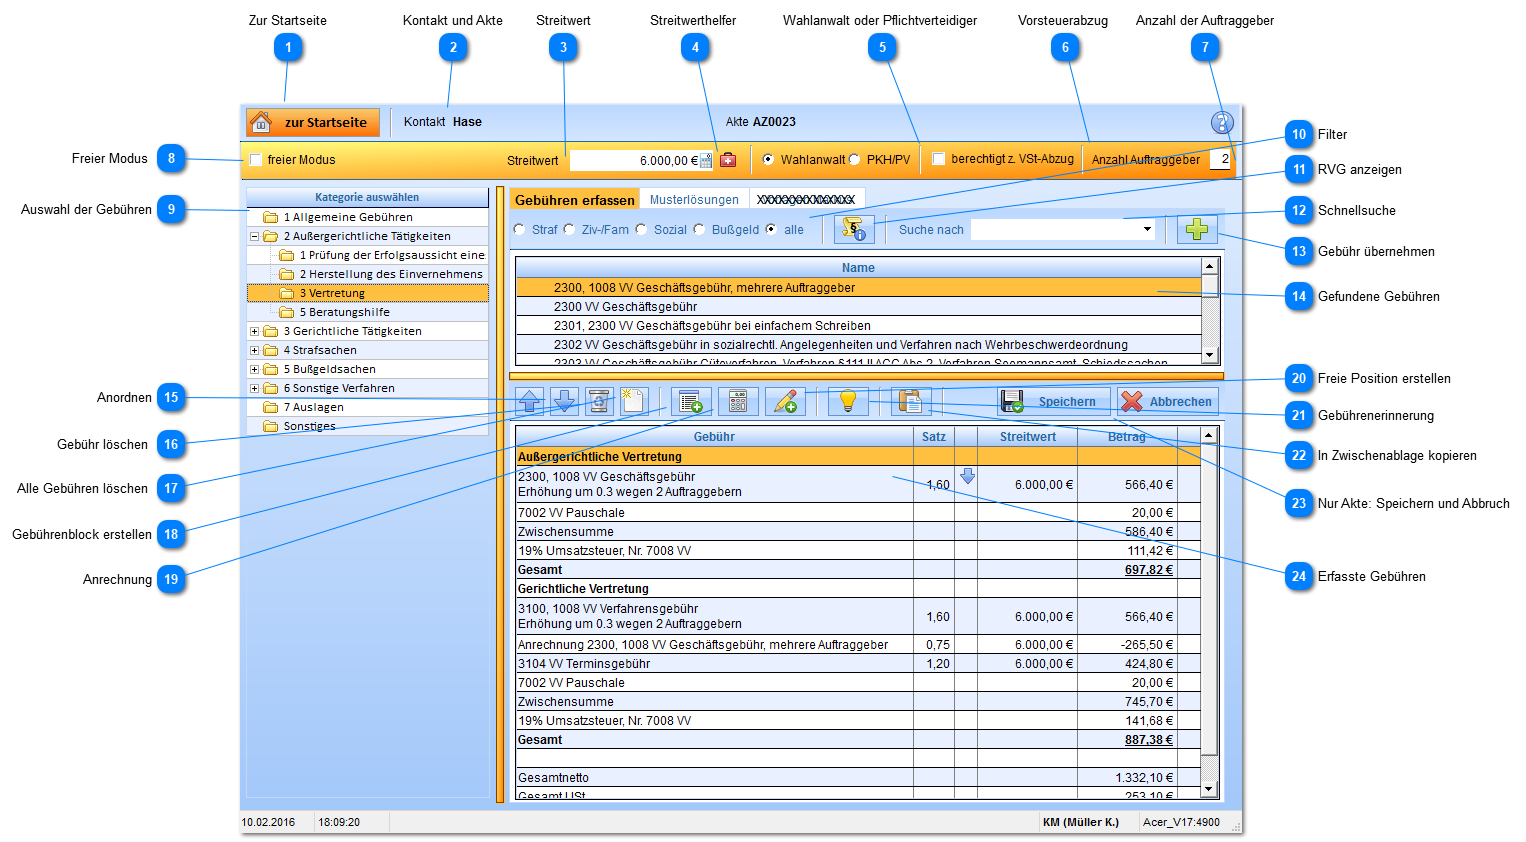Click Satz column header
1526x842 pixels.
[934, 436]
